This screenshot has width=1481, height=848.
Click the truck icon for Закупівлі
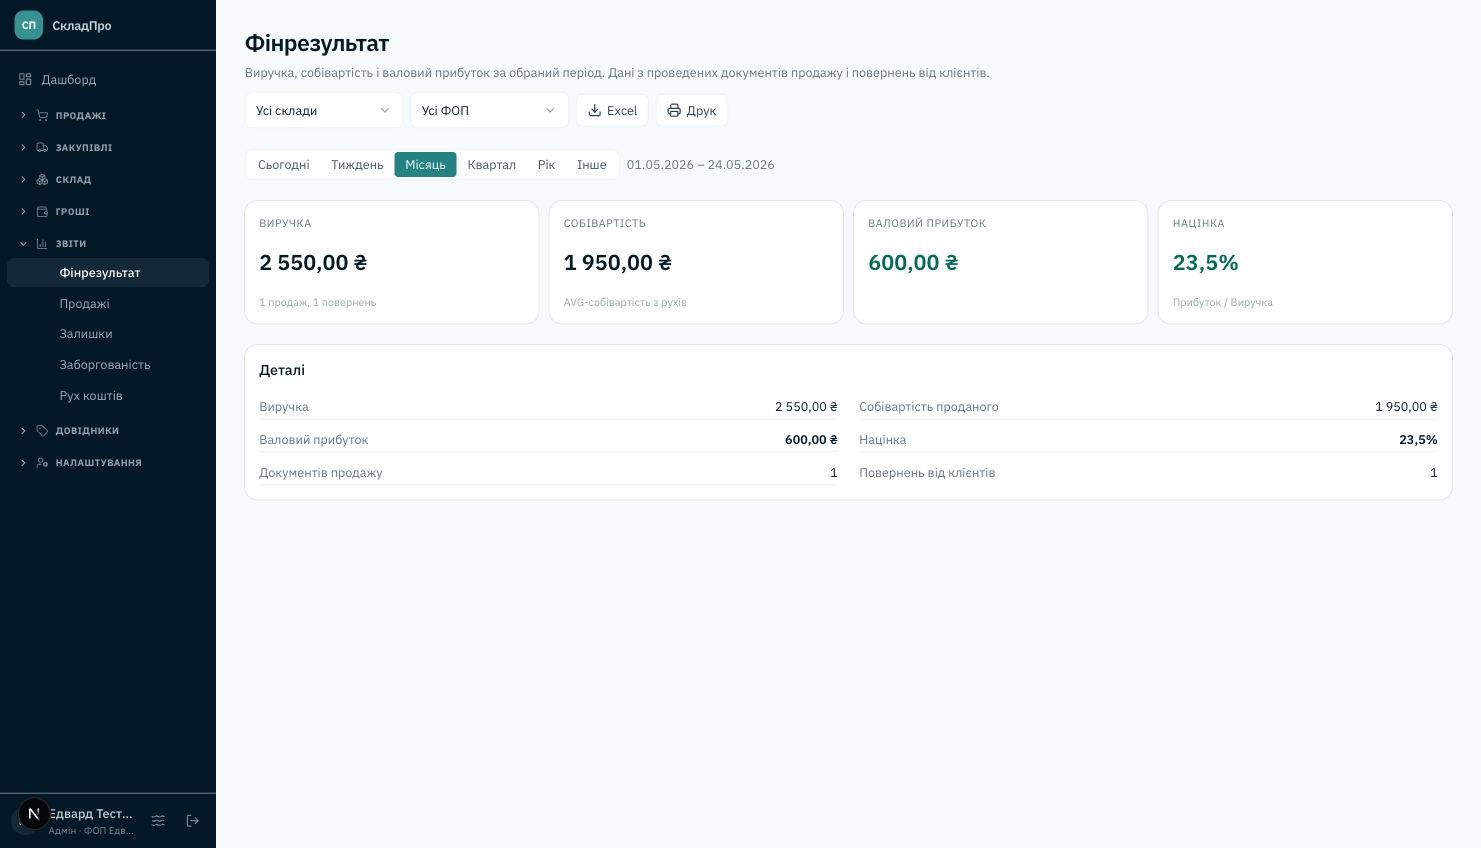(42, 147)
